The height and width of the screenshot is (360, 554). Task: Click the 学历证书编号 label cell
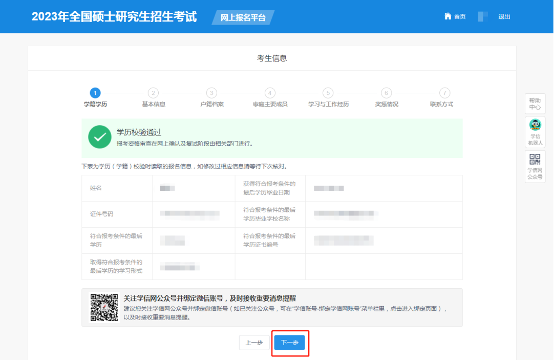pos(269,240)
